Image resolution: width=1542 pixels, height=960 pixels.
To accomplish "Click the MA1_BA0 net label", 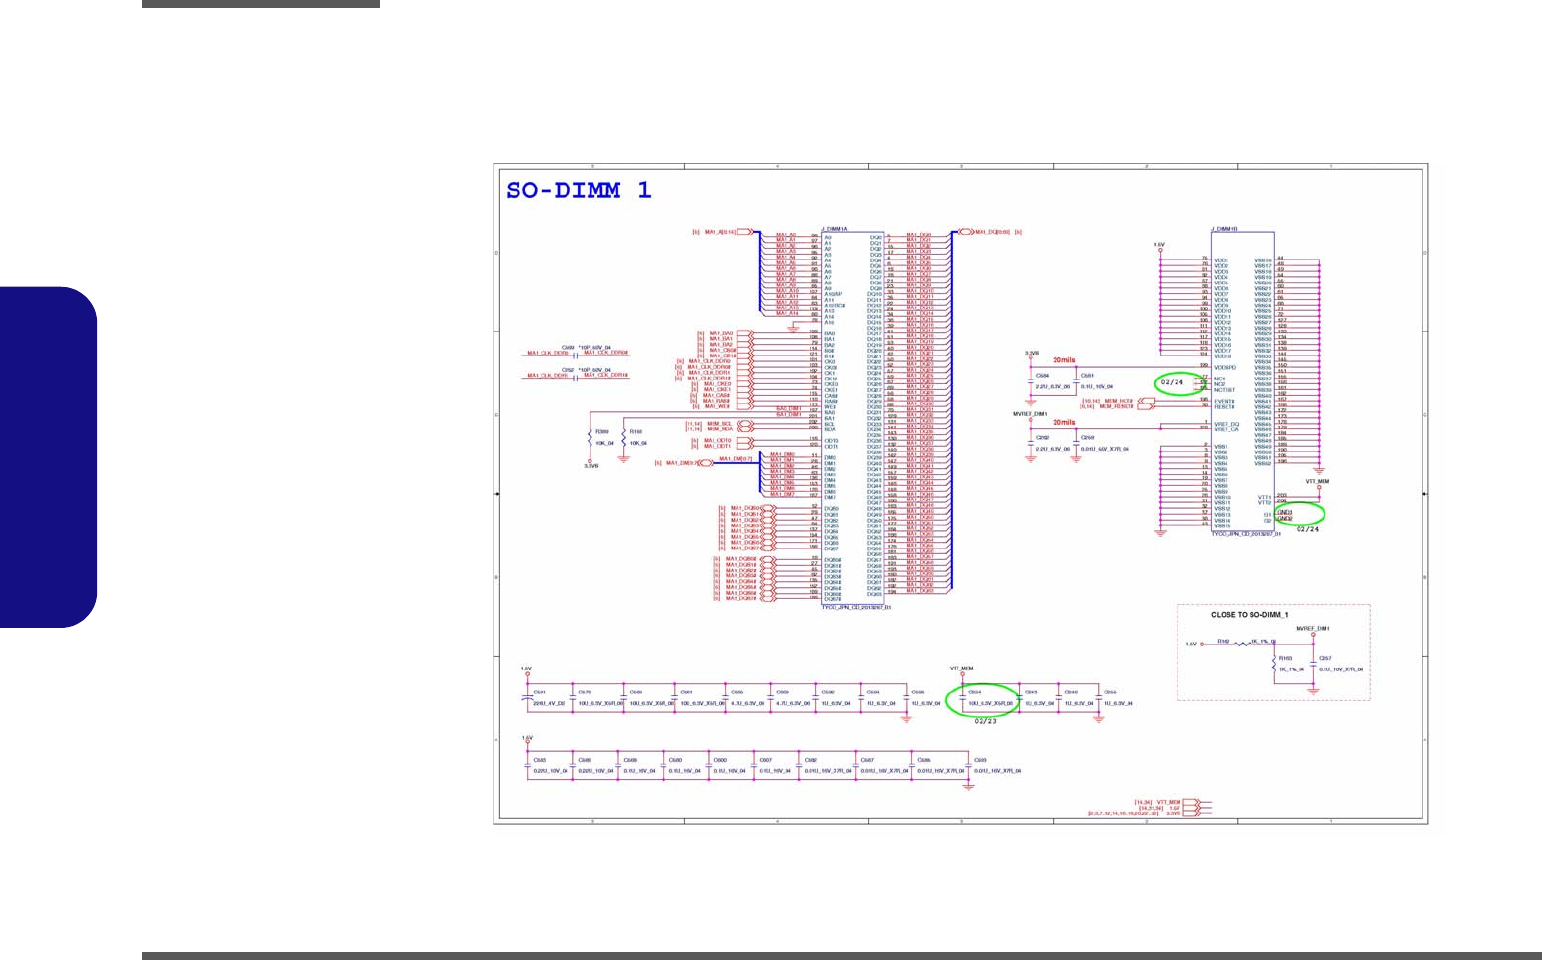I will click(x=722, y=333).
